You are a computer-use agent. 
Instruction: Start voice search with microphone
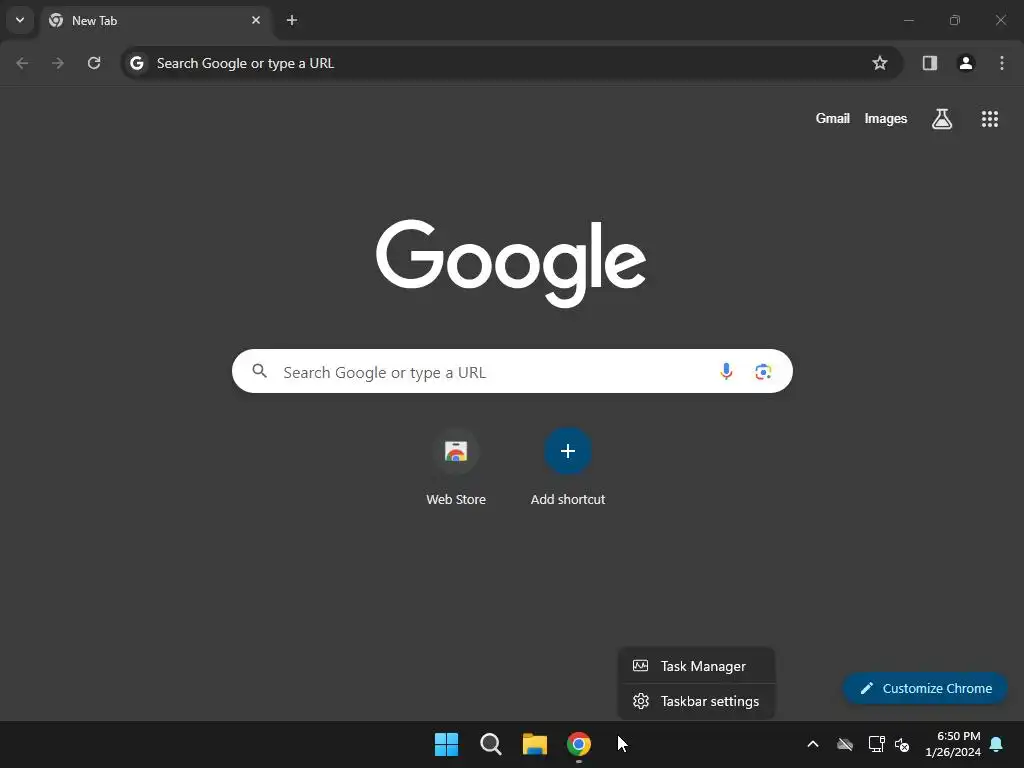coord(726,372)
